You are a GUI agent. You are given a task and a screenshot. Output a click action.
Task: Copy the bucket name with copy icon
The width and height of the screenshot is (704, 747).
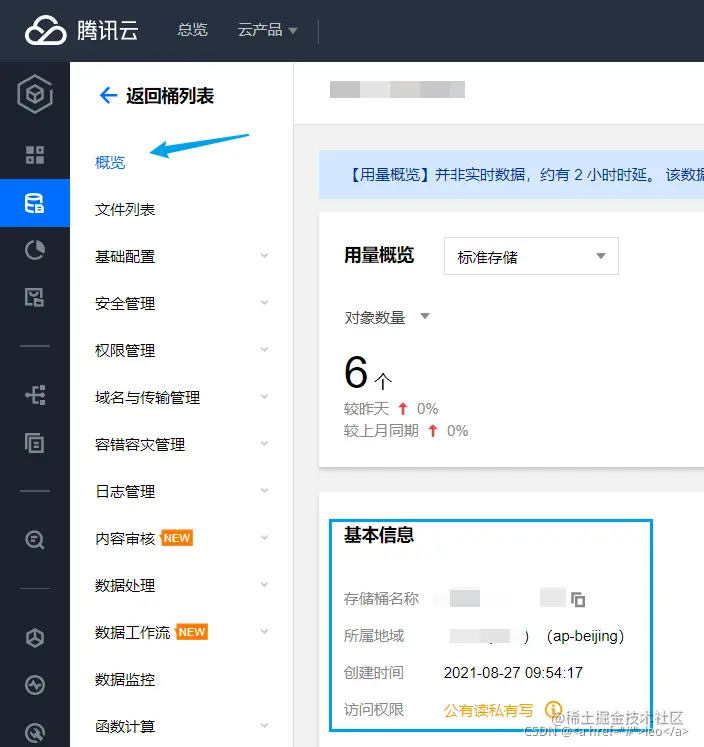point(578,599)
